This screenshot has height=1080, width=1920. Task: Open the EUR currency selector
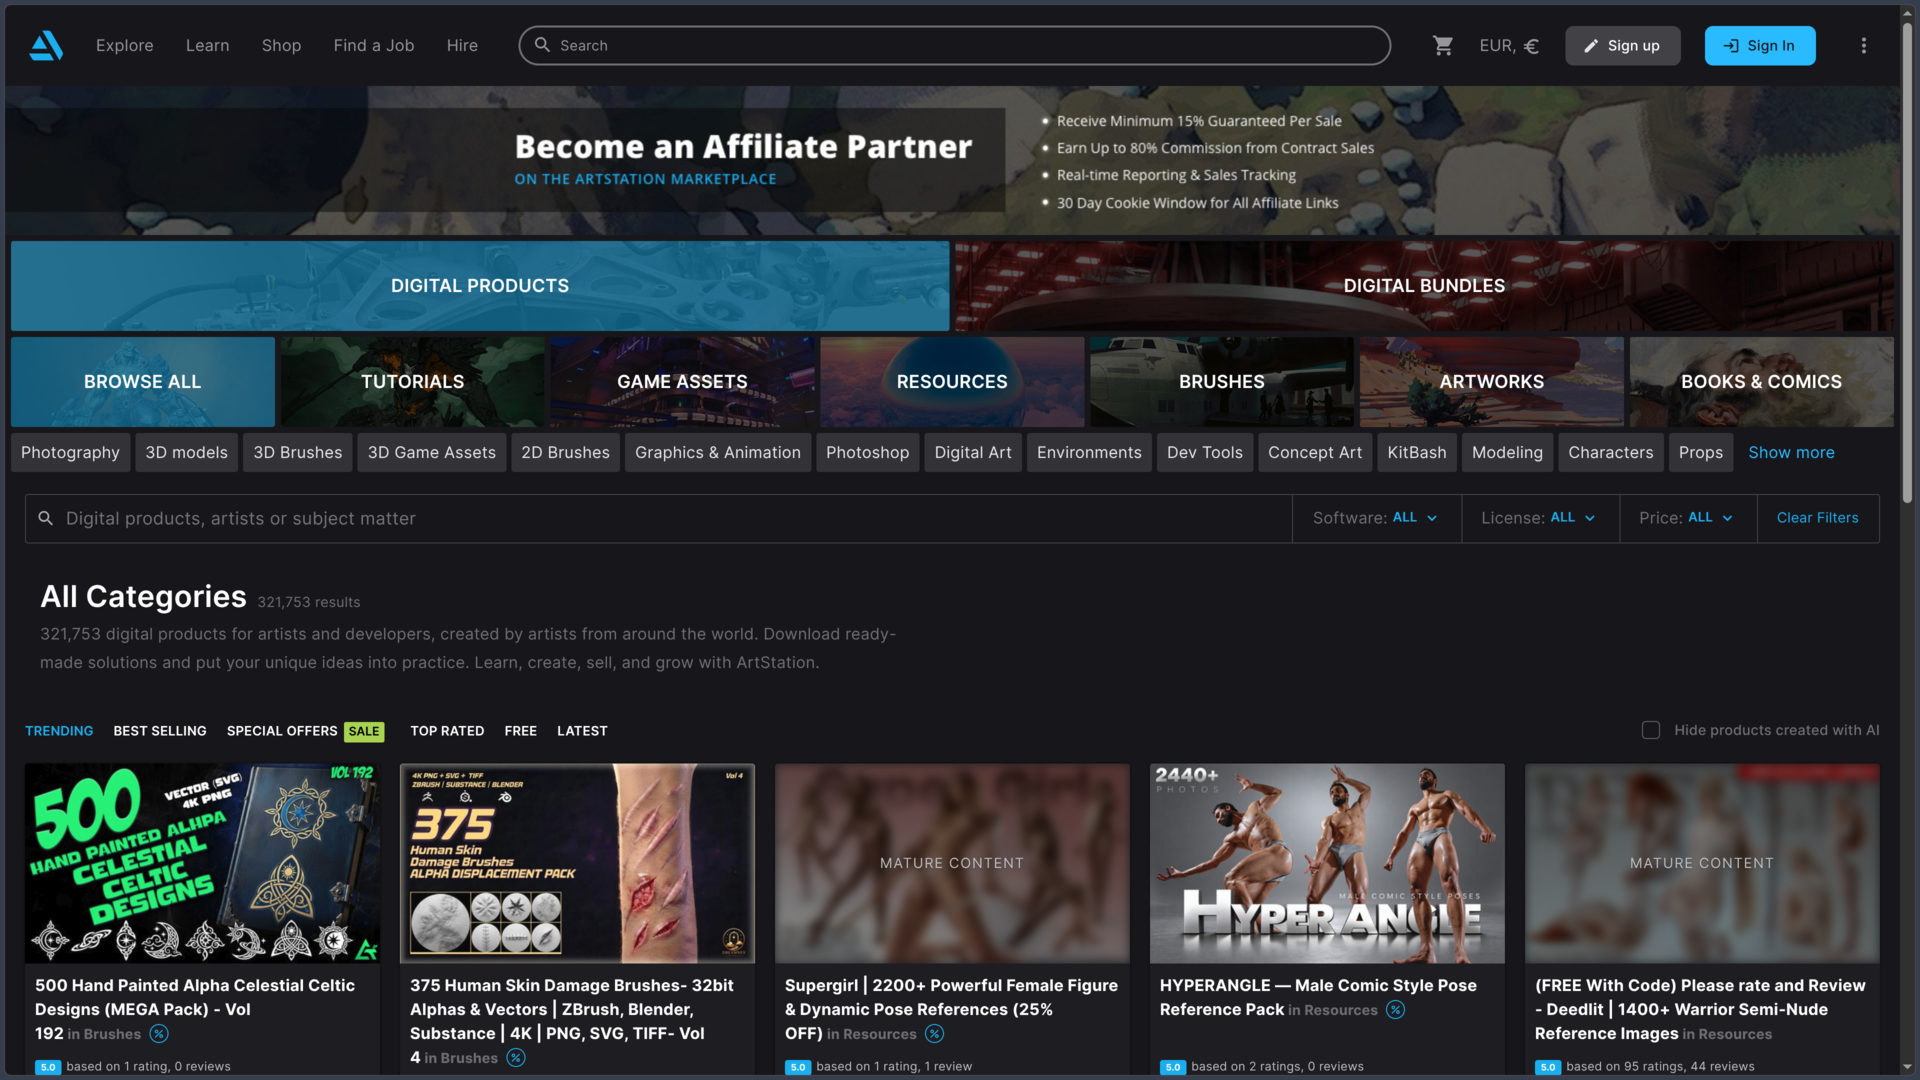pyautogui.click(x=1509, y=46)
